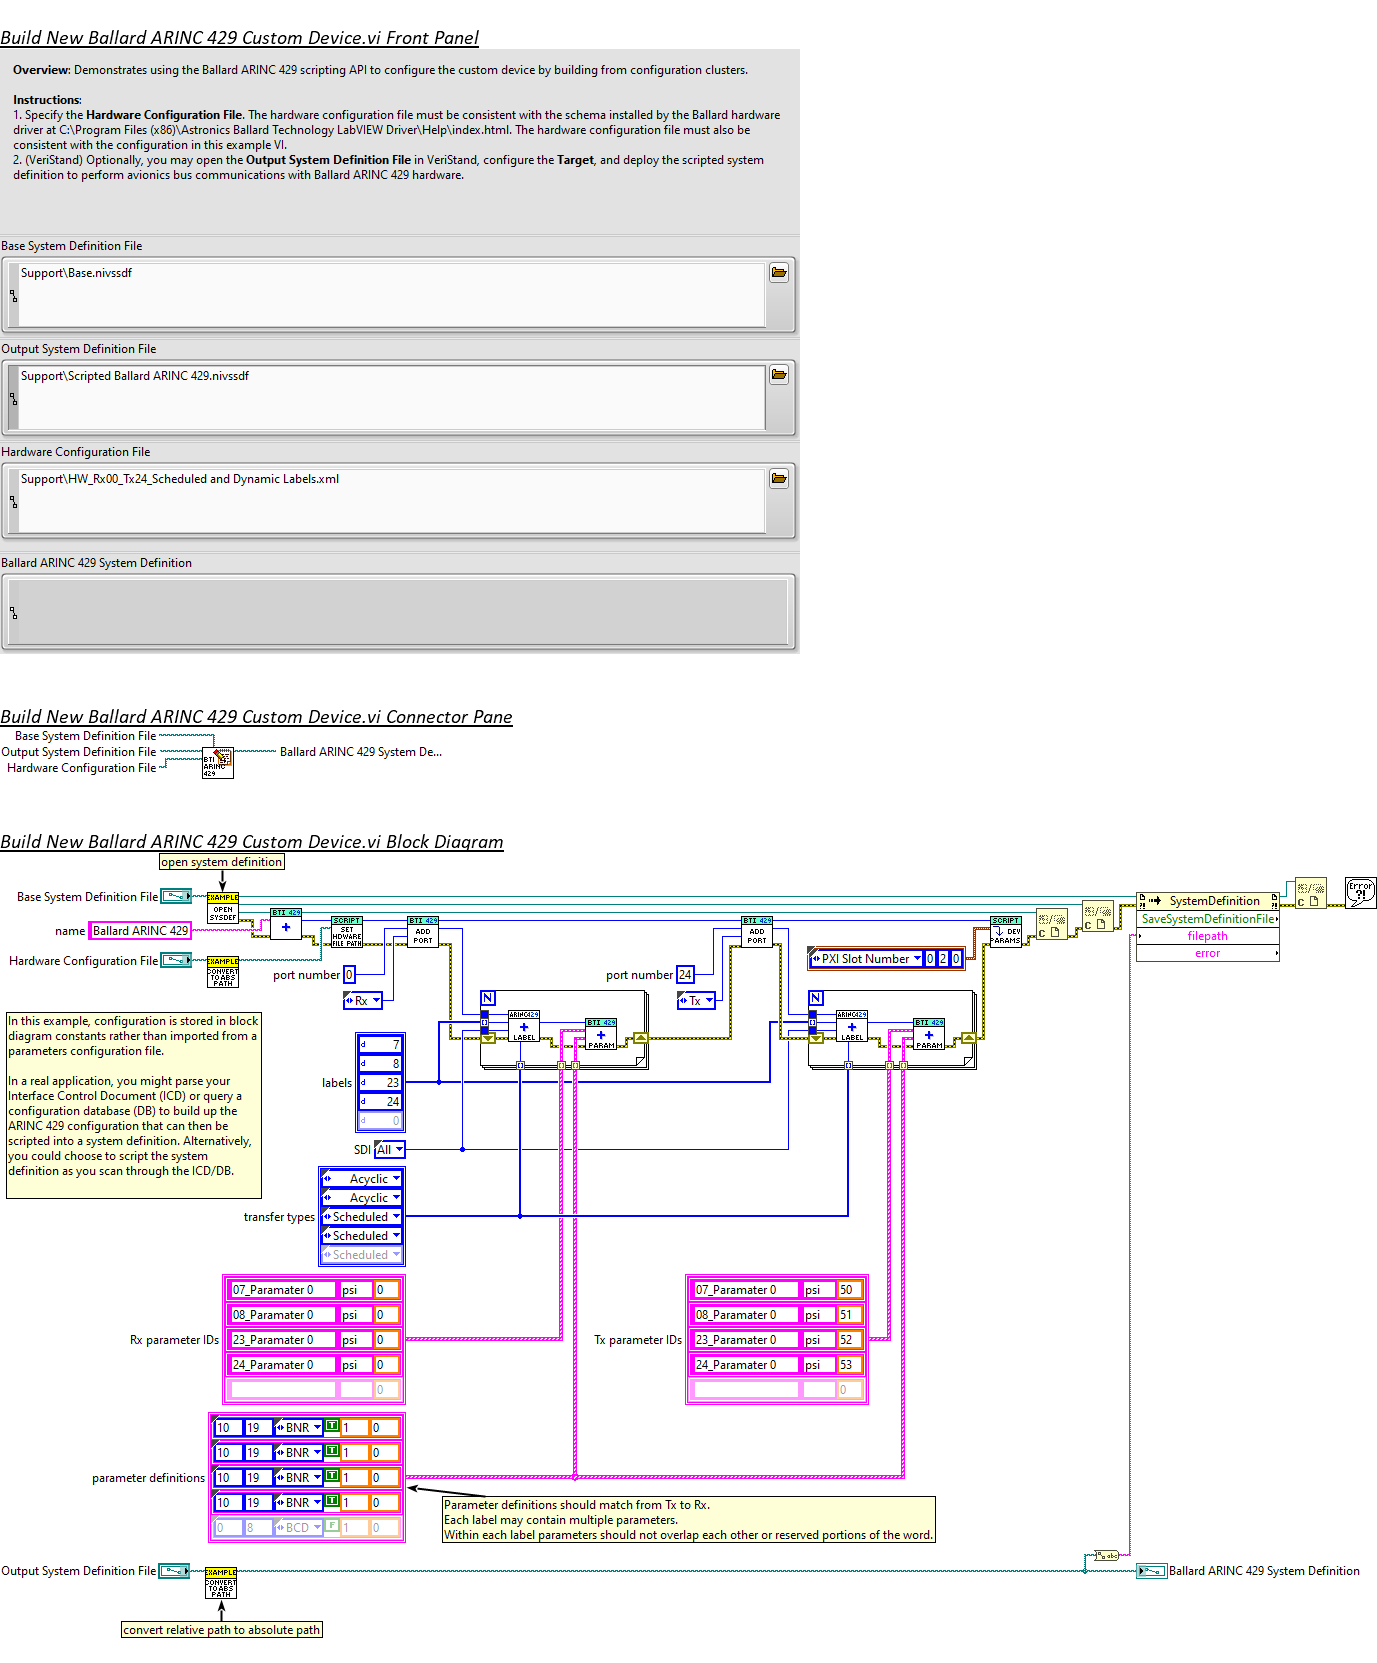This screenshot has width=1377, height=1663.
Task: Click the SystemDefinition property node header
Action: point(1208,901)
